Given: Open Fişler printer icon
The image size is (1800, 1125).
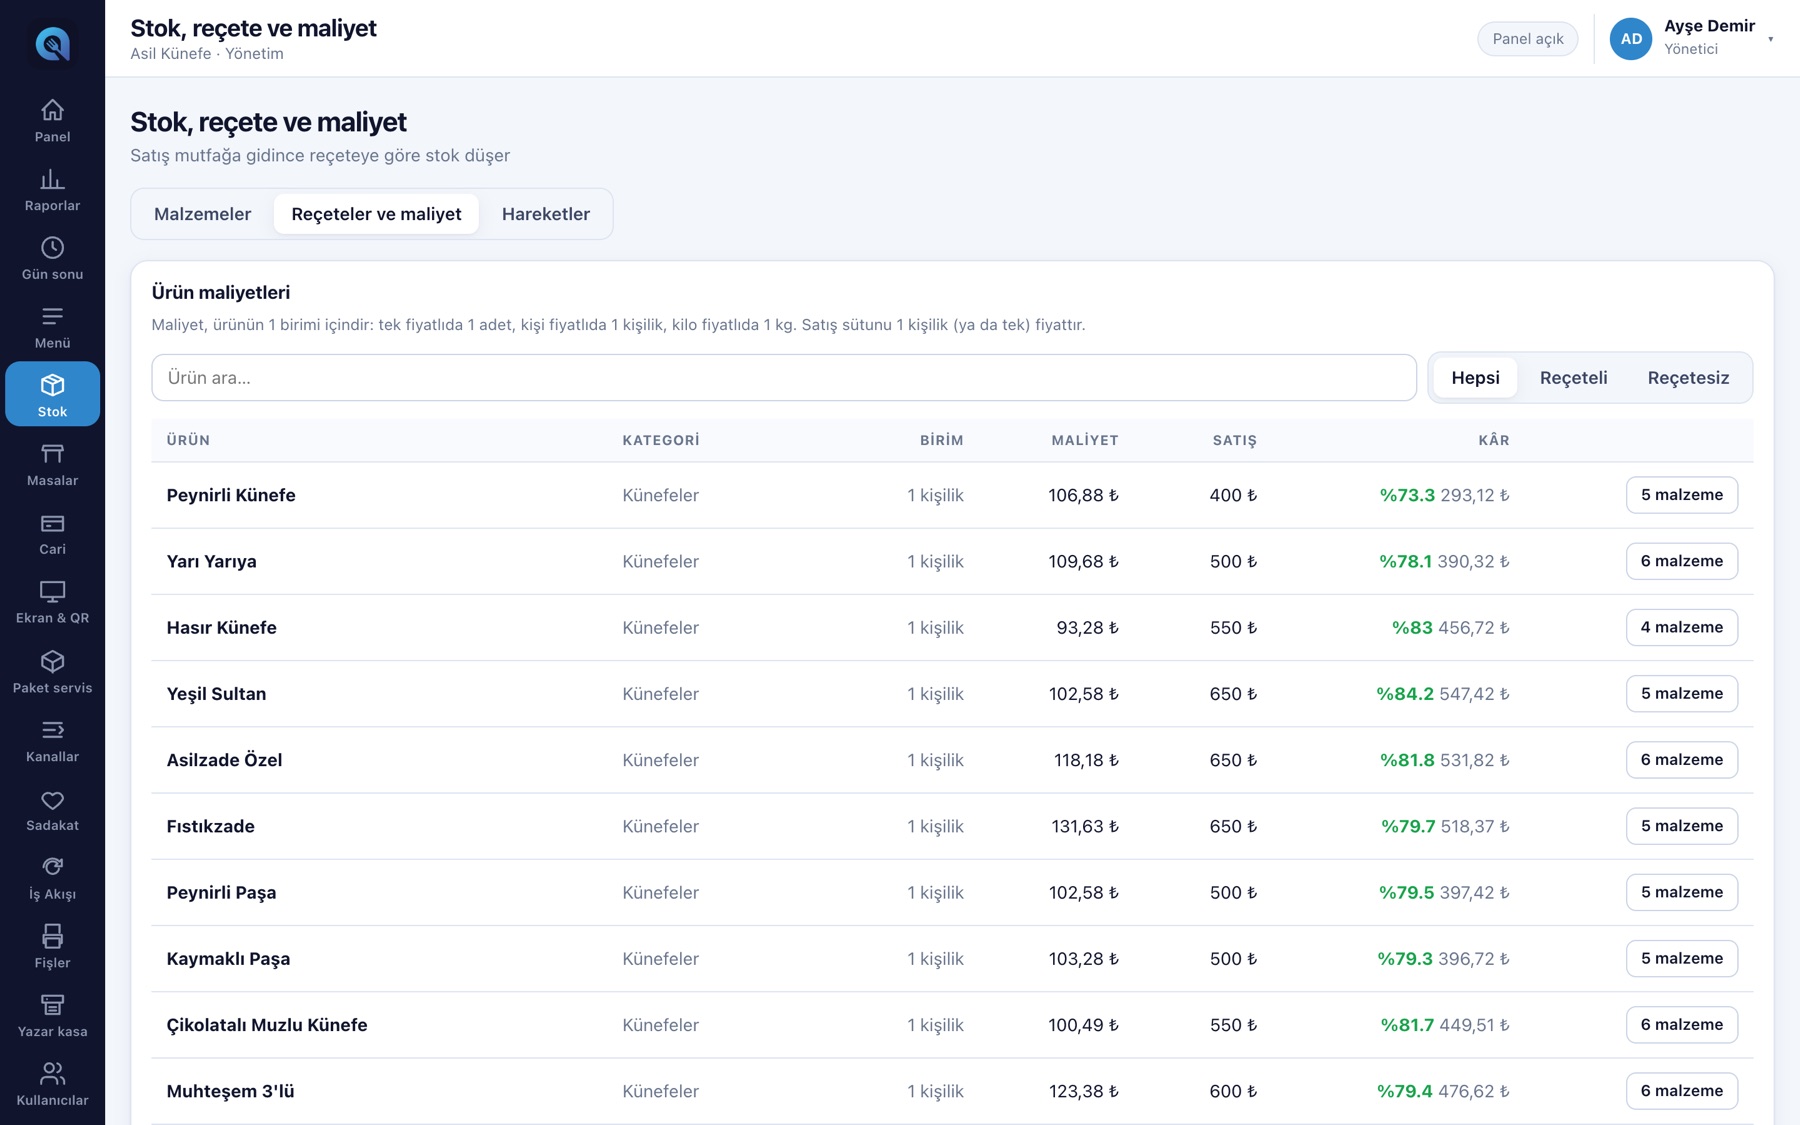Looking at the screenshot, I should (52, 936).
